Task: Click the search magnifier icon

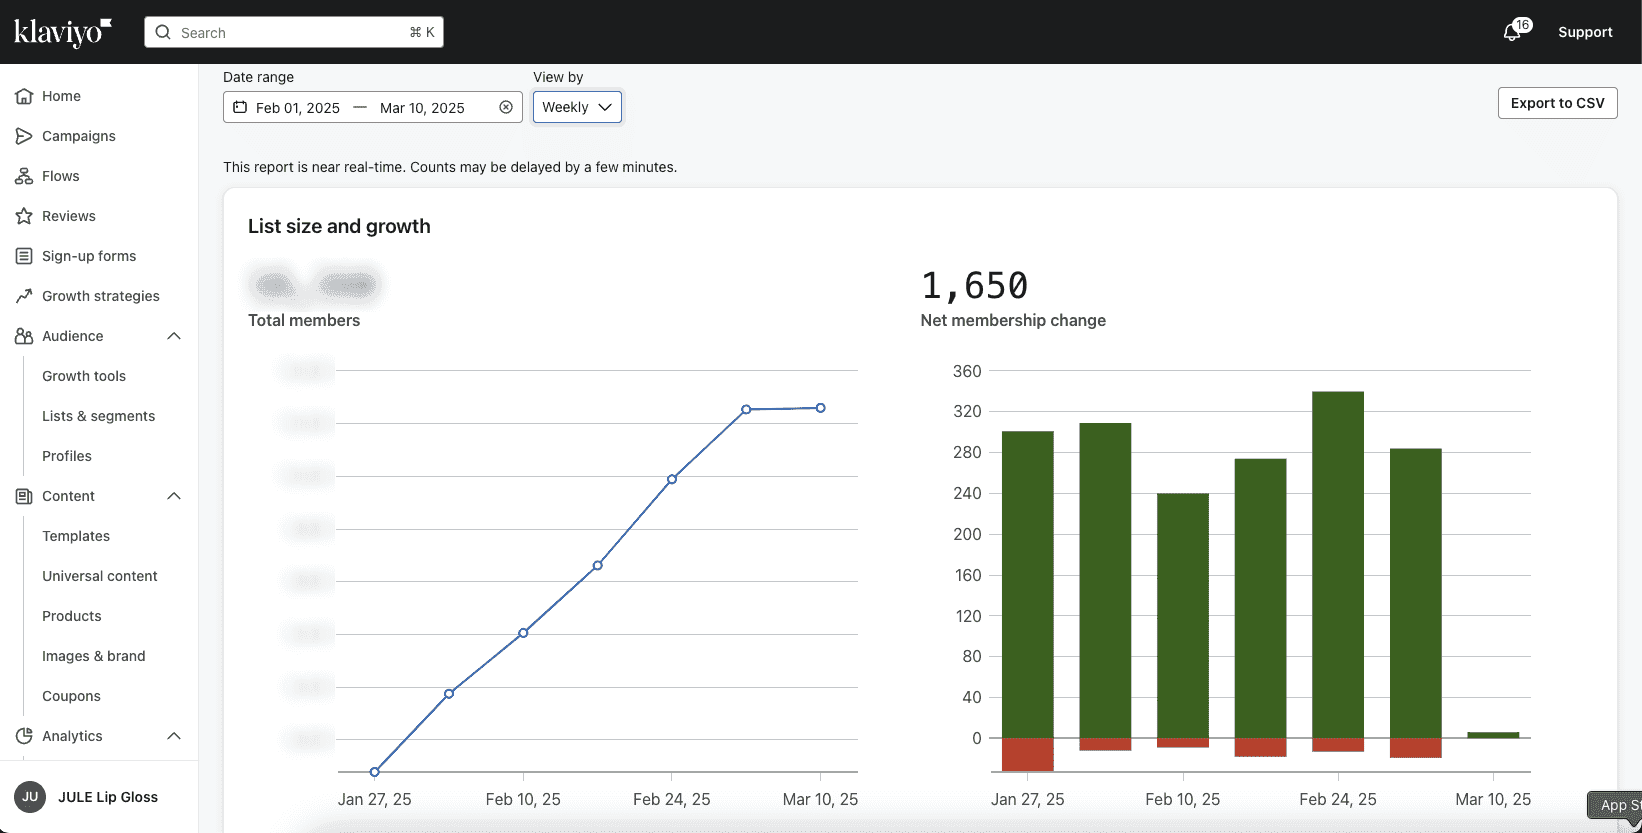Action: (163, 32)
